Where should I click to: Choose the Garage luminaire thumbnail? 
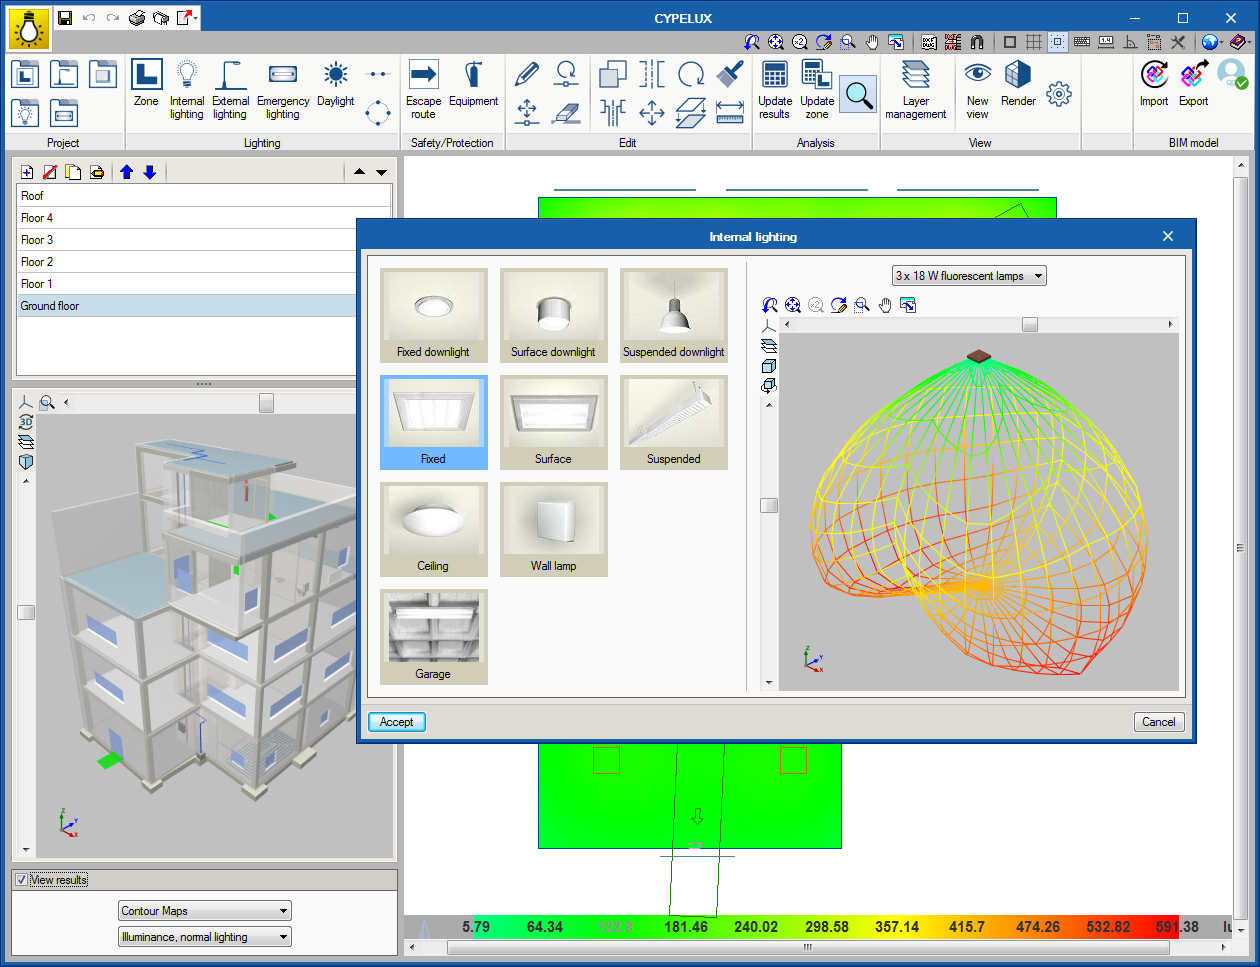434,637
